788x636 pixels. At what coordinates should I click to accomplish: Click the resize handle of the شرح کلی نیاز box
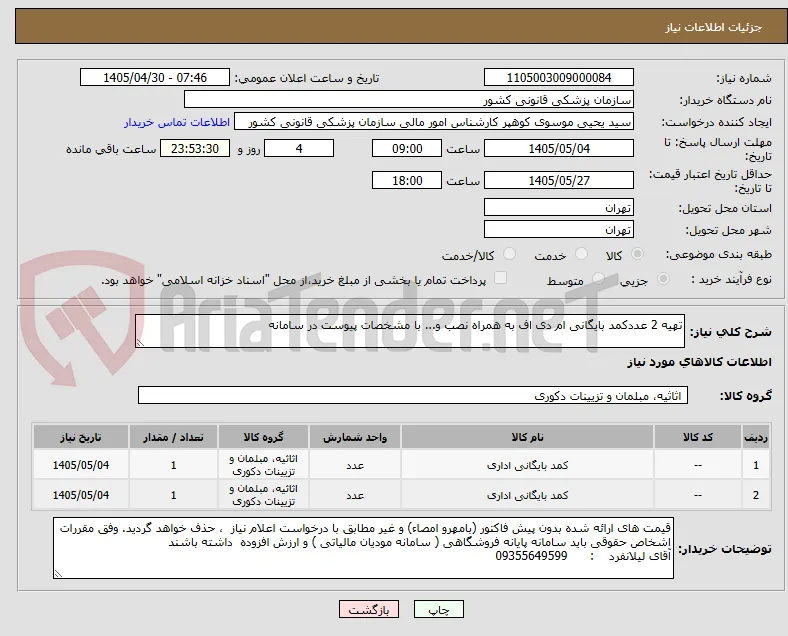pyautogui.click(x=140, y=343)
